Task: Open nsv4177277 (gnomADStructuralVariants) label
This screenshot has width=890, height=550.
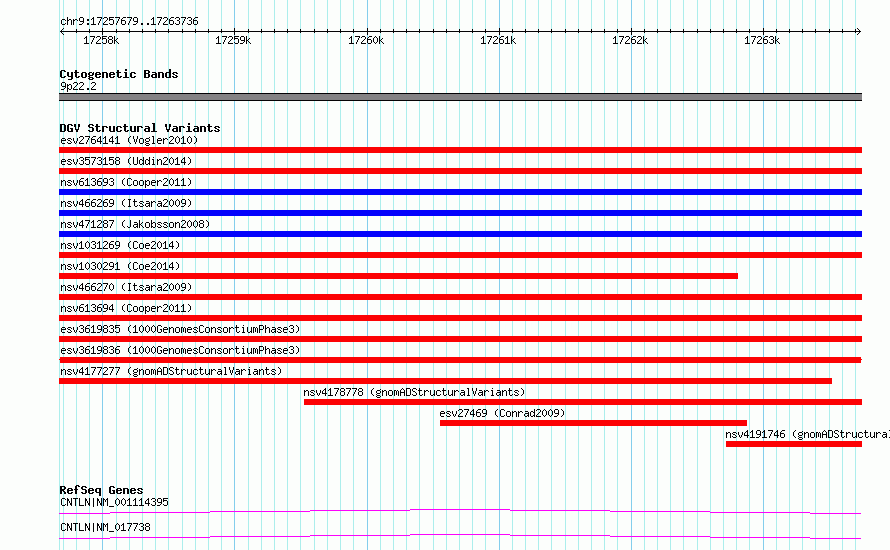Action: point(171,371)
